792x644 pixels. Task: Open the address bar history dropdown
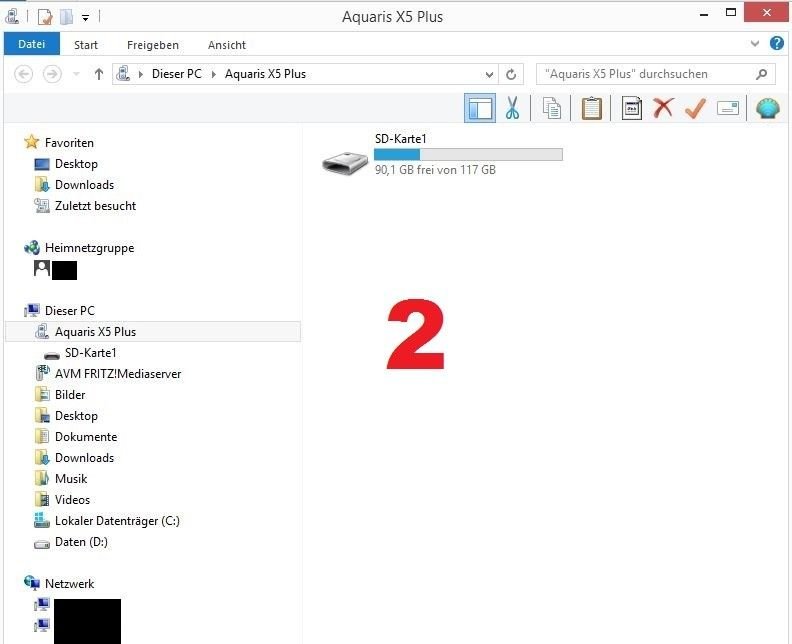coord(489,74)
